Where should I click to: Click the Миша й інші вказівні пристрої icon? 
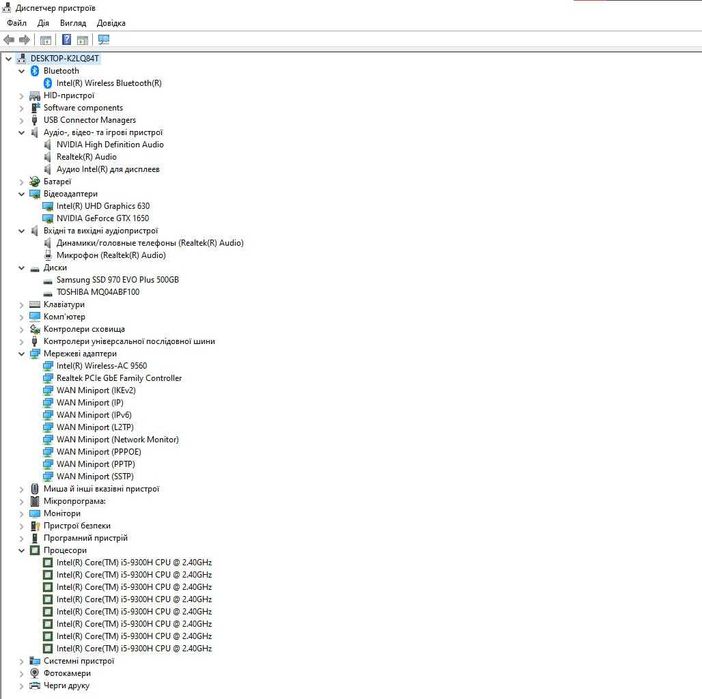coord(34,489)
